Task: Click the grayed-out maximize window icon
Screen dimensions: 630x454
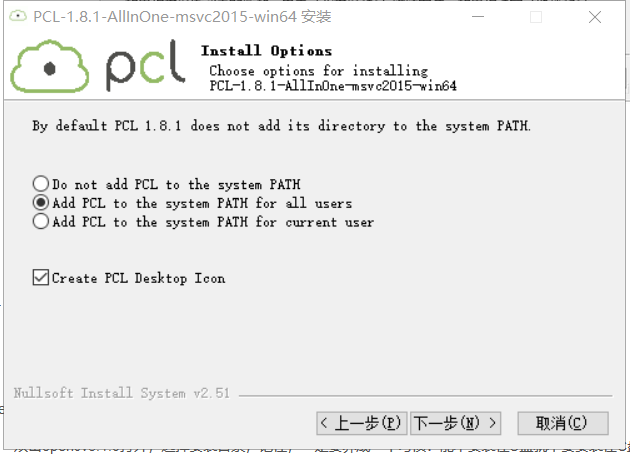Action: (x=536, y=17)
